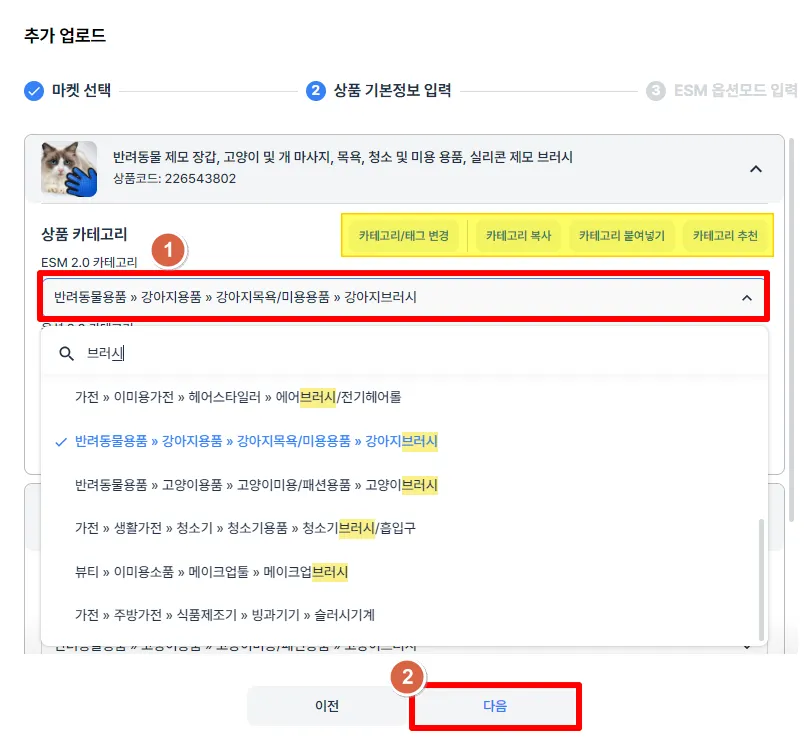
Task: Click the step 3 ESM 옵션모드 입력 number icon
Action: 655,91
